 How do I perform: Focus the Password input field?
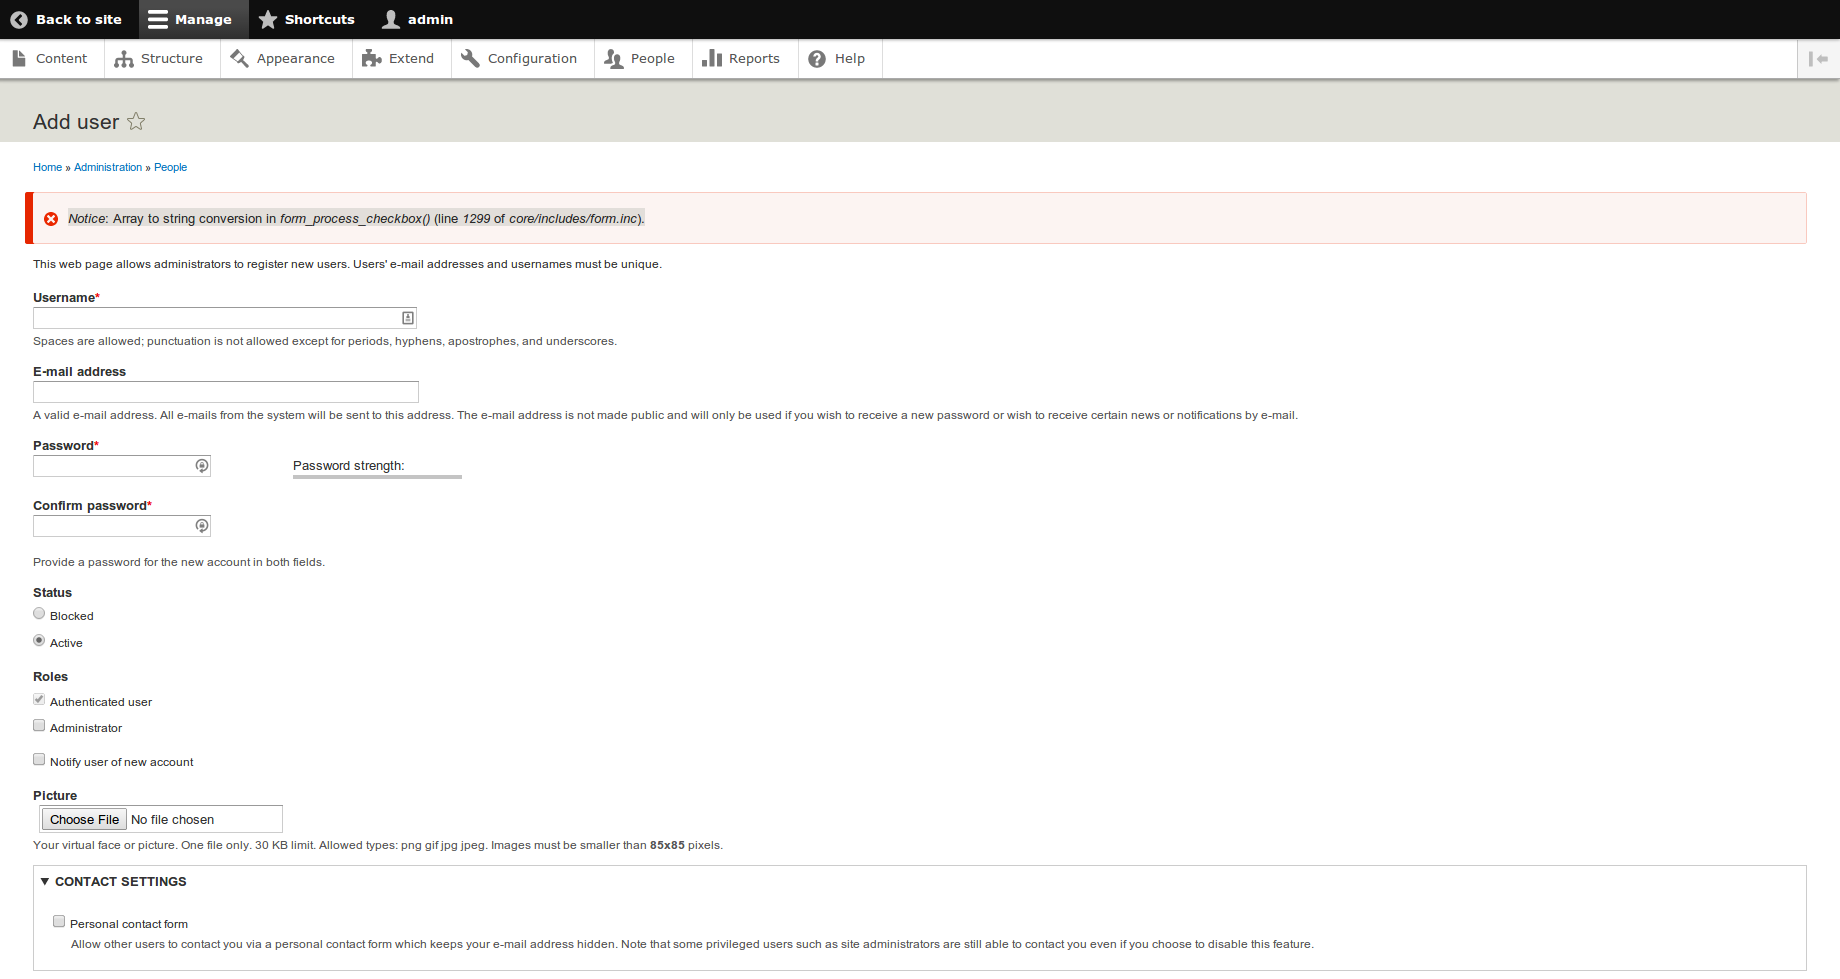click(x=122, y=466)
